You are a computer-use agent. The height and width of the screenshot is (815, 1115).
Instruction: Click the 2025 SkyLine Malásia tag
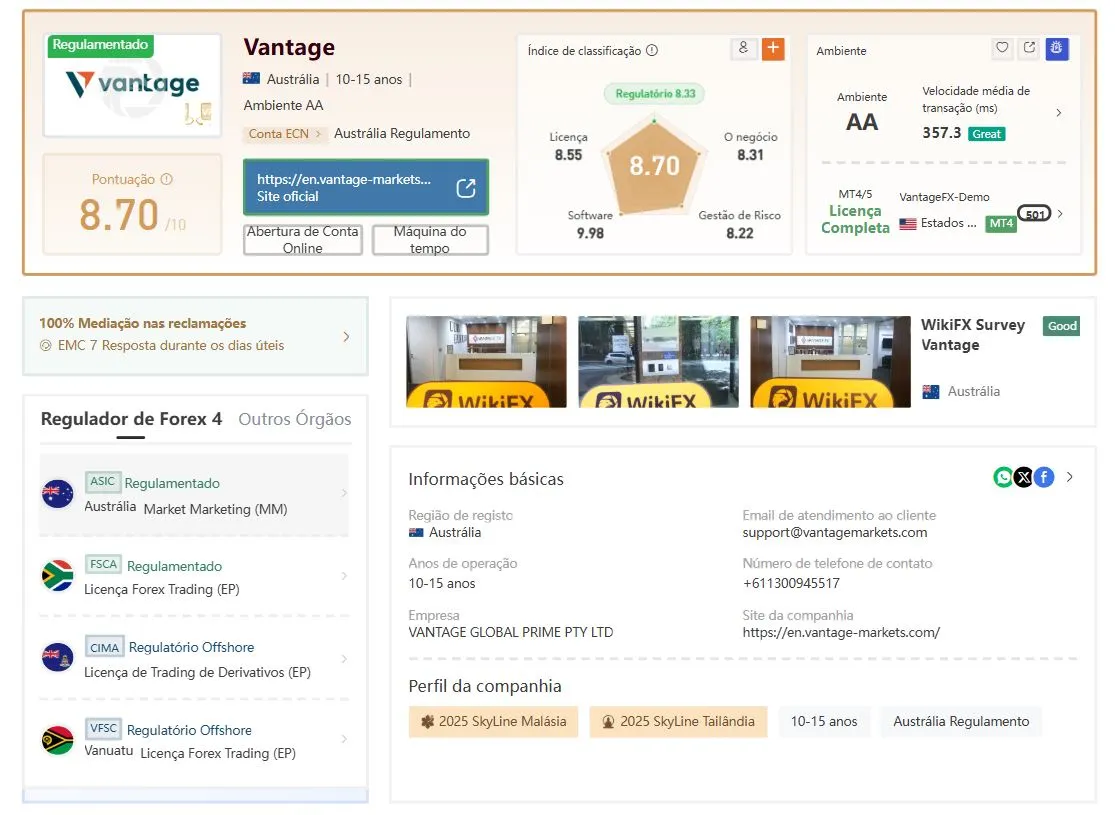(494, 722)
